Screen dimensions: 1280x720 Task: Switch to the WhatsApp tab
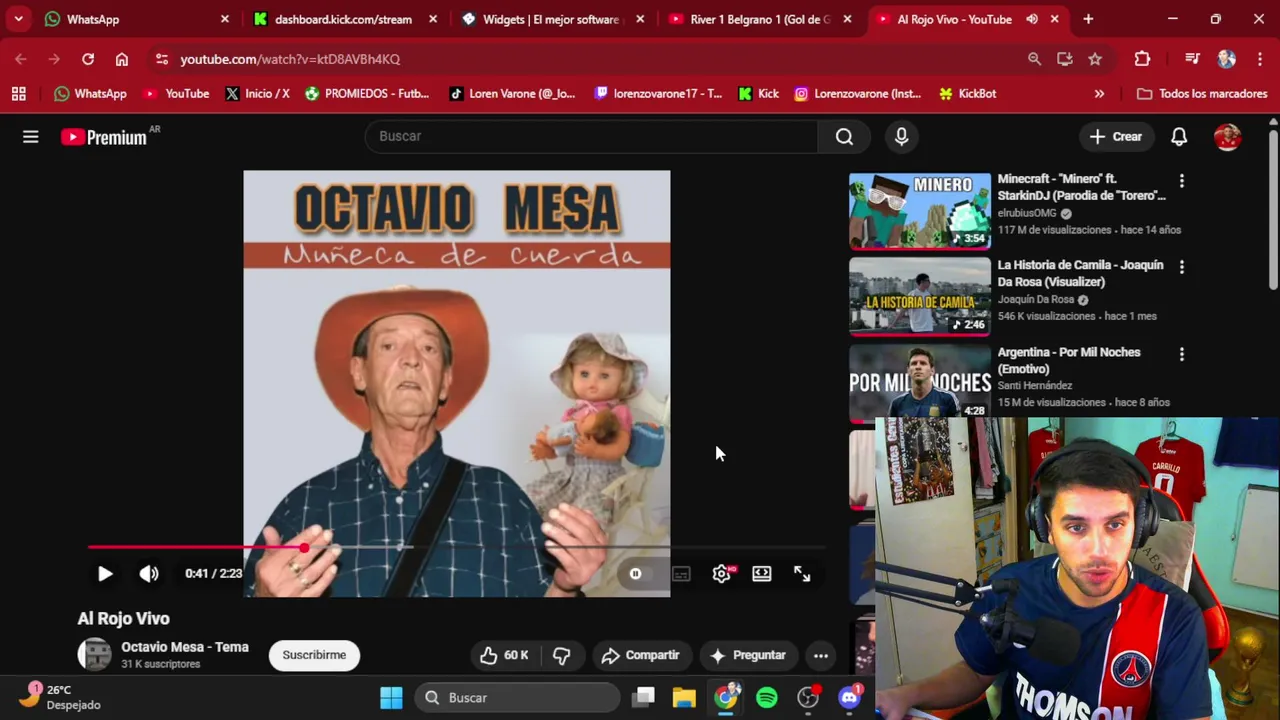click(x=134, y=19)
